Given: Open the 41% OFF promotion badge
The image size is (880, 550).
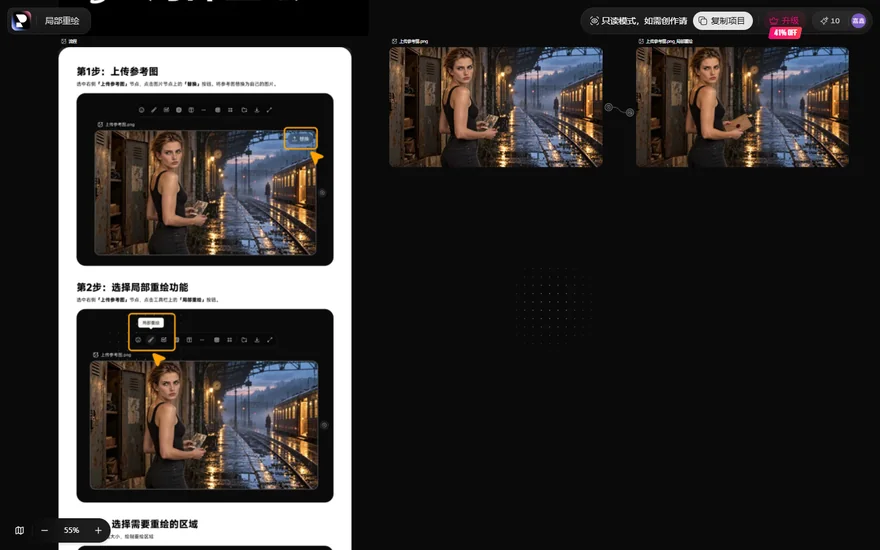Looking at the screenshot, I should click(785, 33).
